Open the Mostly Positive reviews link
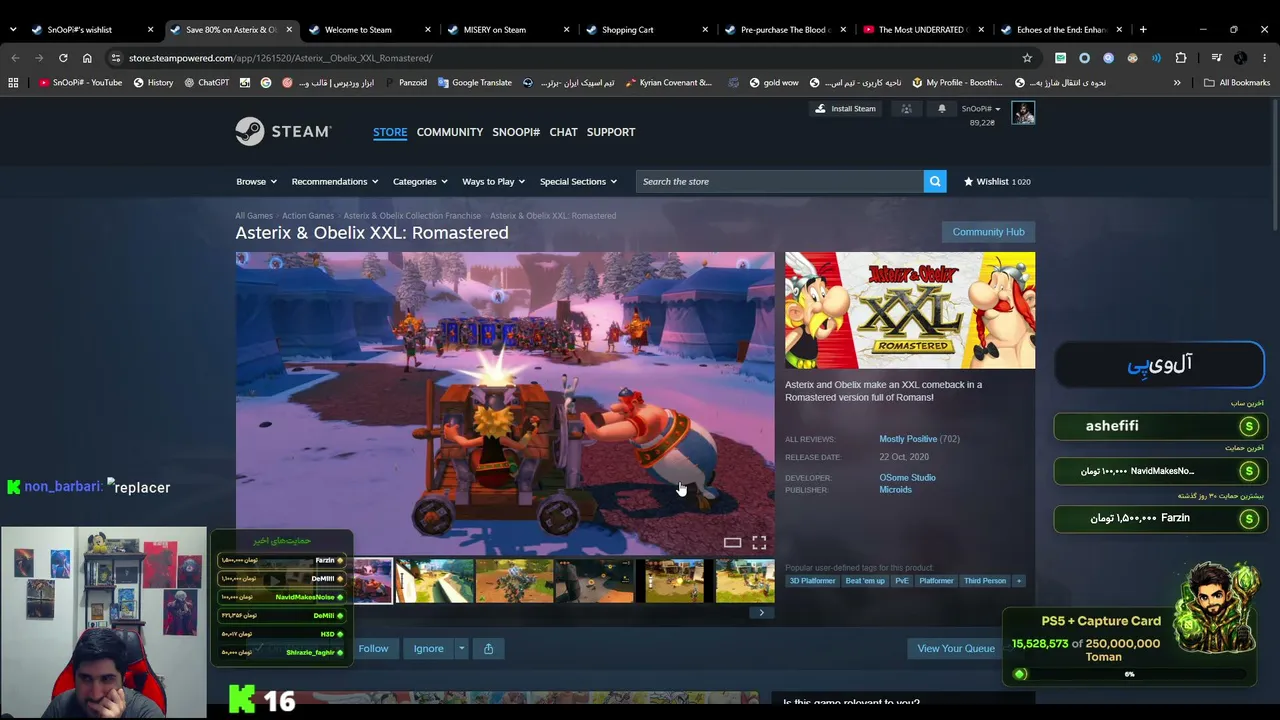This screenshot has height=720, width=1280. [x=908, y=439]
